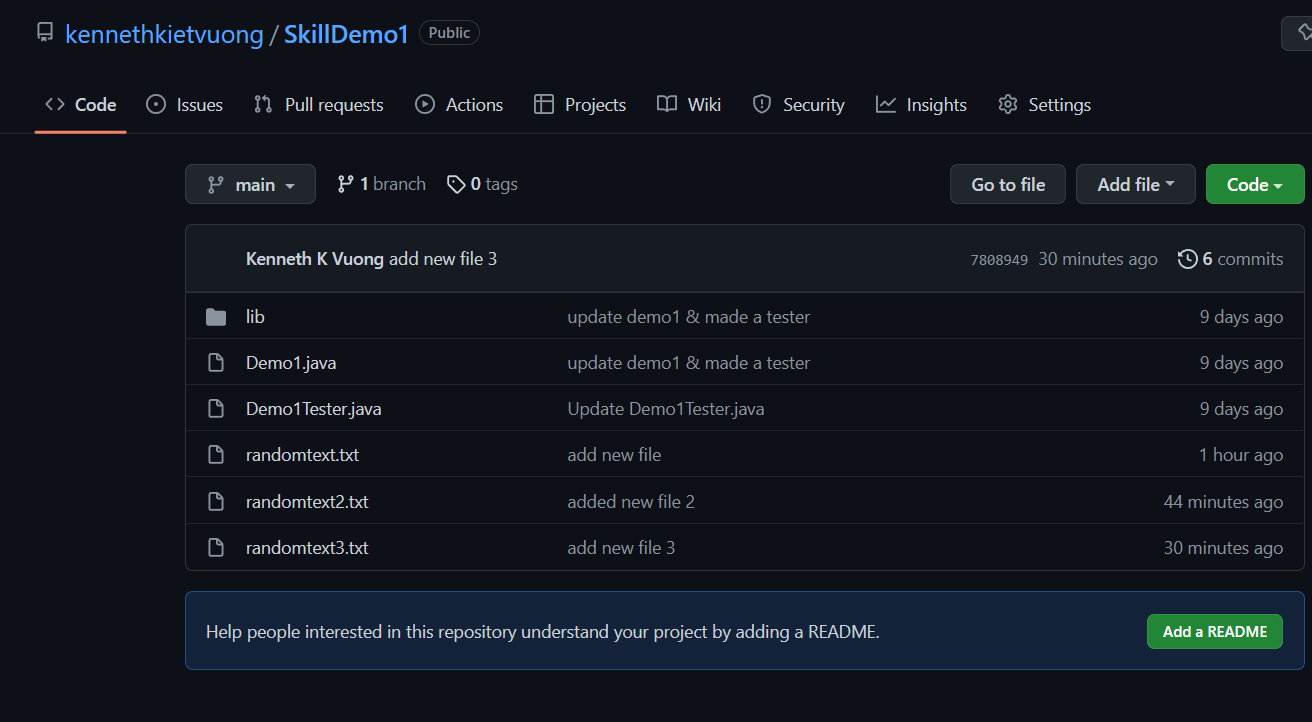Open the SkillDemo1 repository link
Image resolution: width=1312 pixels, height=722 pixels.
point(346,34)
